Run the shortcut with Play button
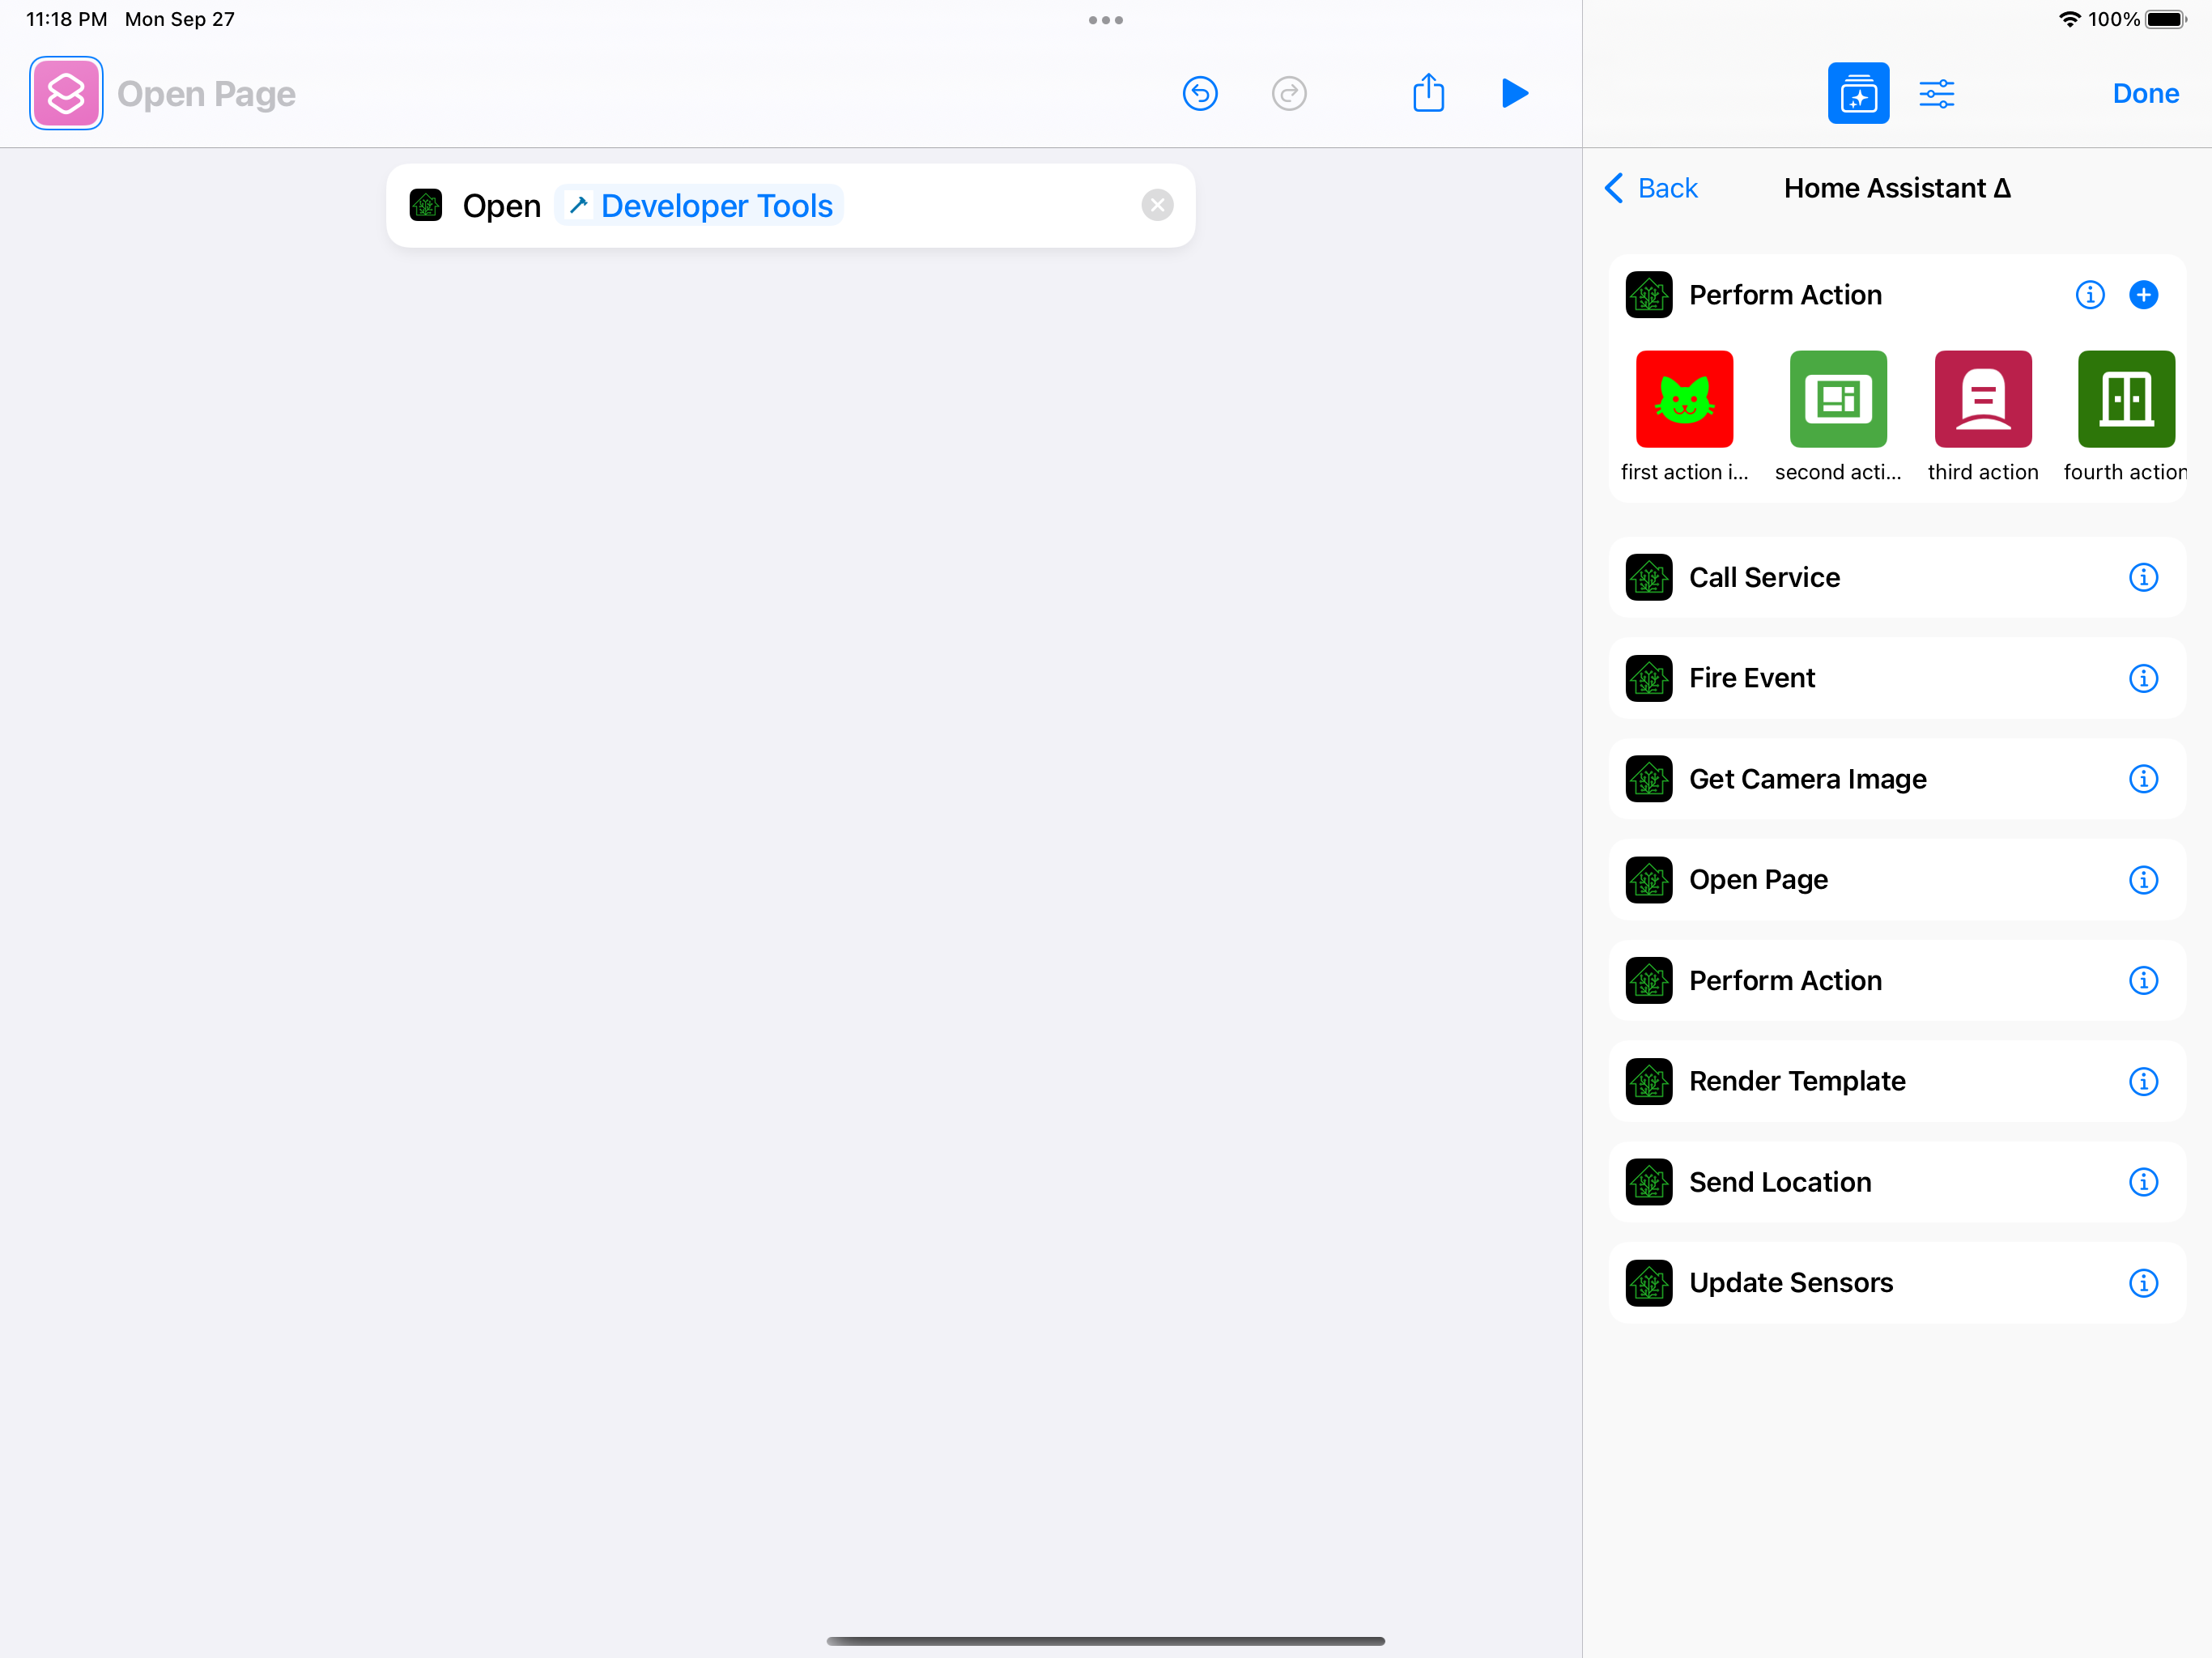 pyautogui.click(x=1514, y=93)
